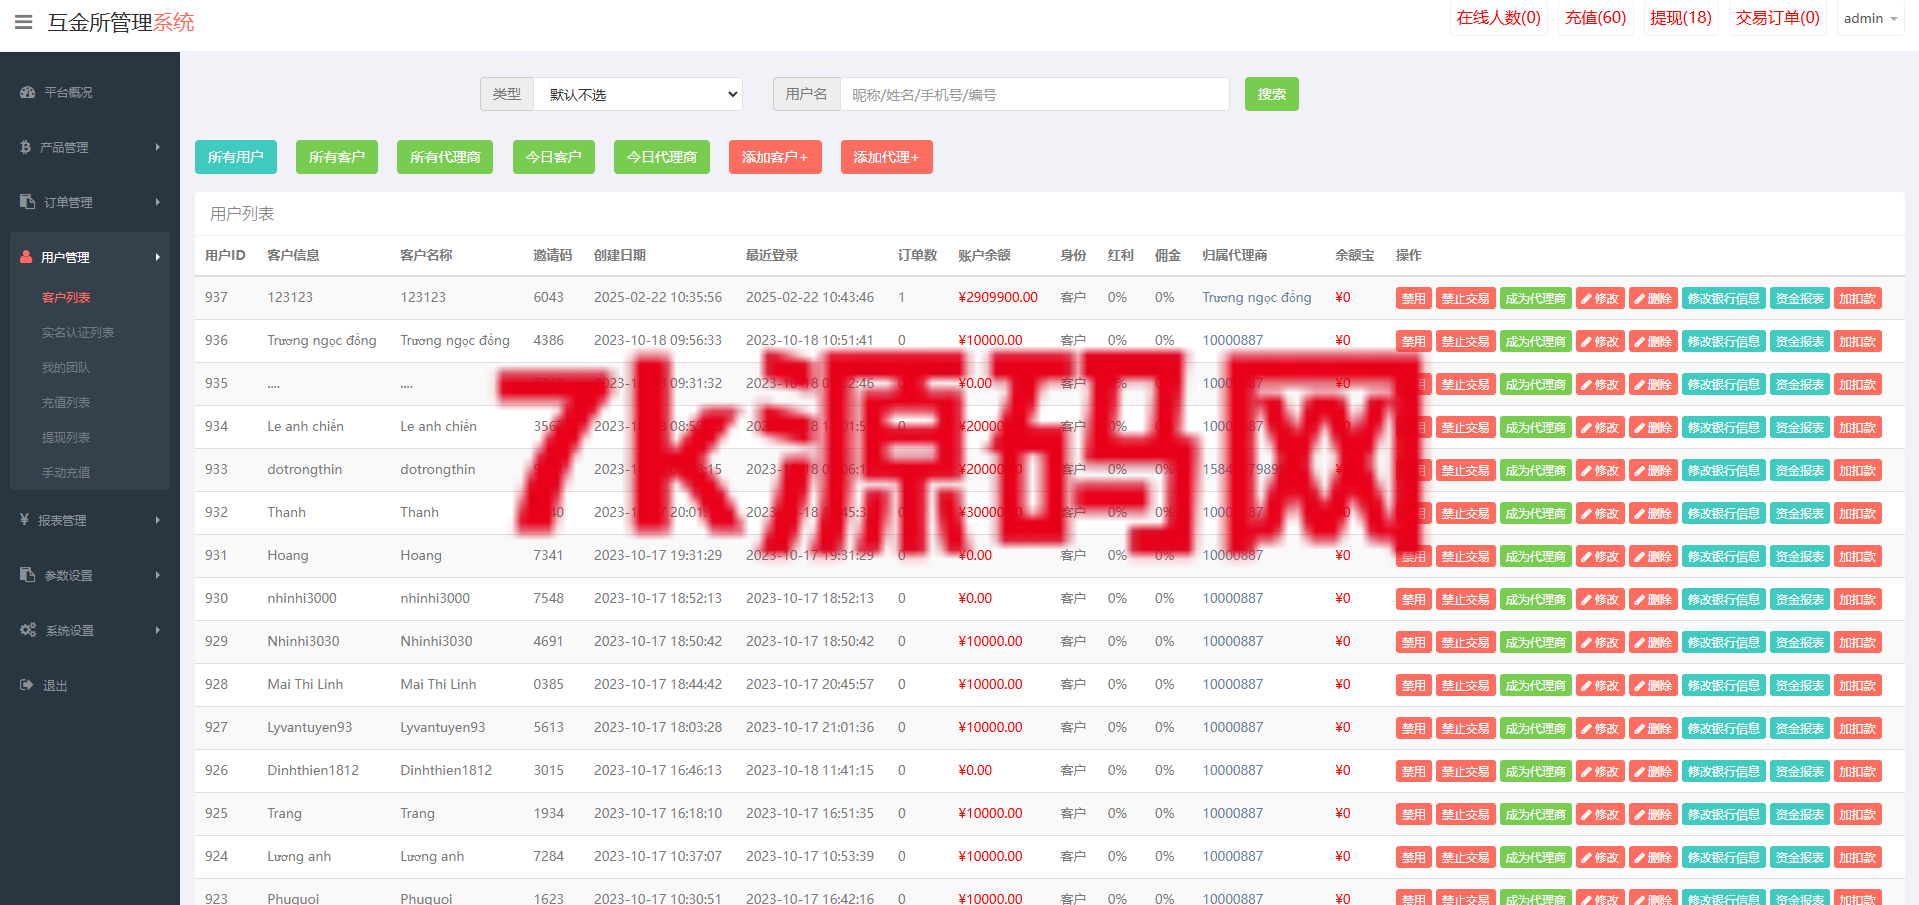Screen dimensions: 1919x905
Task: Click 修改银行信息 for user 927
Action: coord(1724,728)
